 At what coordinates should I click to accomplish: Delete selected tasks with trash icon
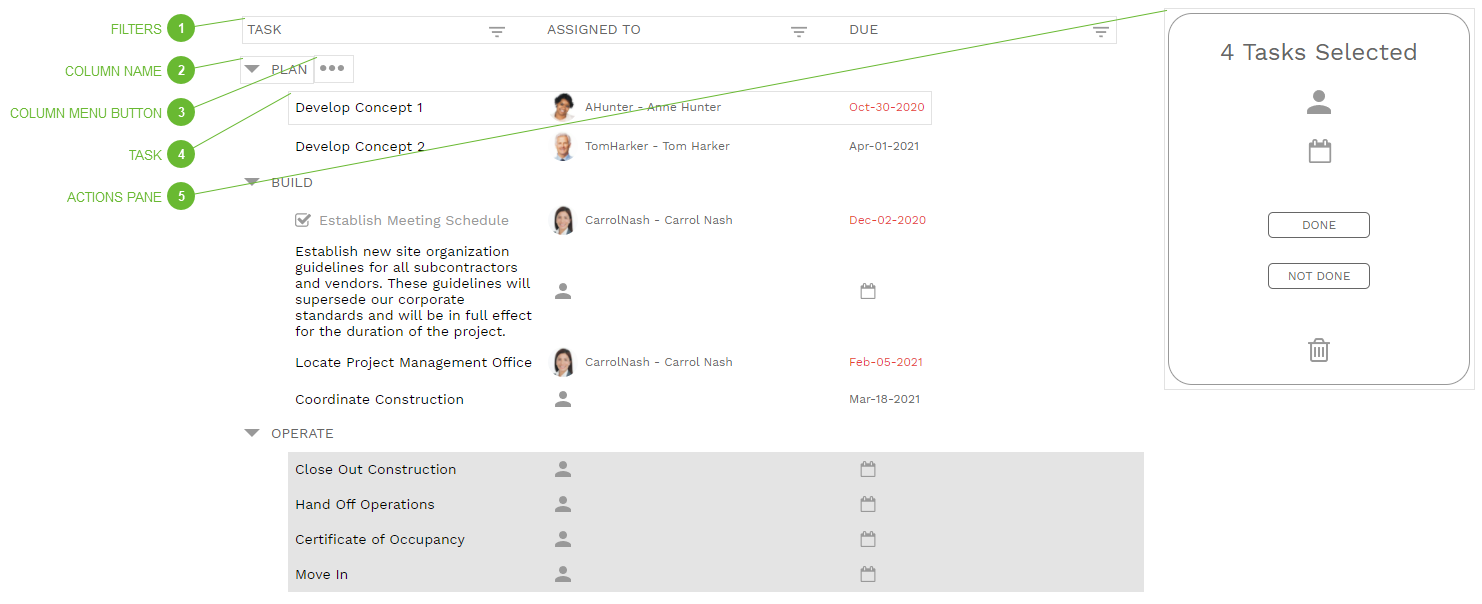[x=1319, y=350]
